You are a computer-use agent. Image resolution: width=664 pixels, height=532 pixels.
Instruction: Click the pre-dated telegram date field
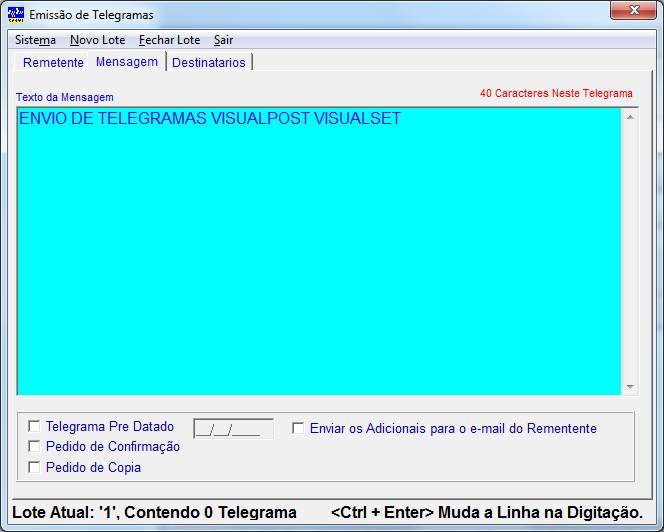(234, 429)
